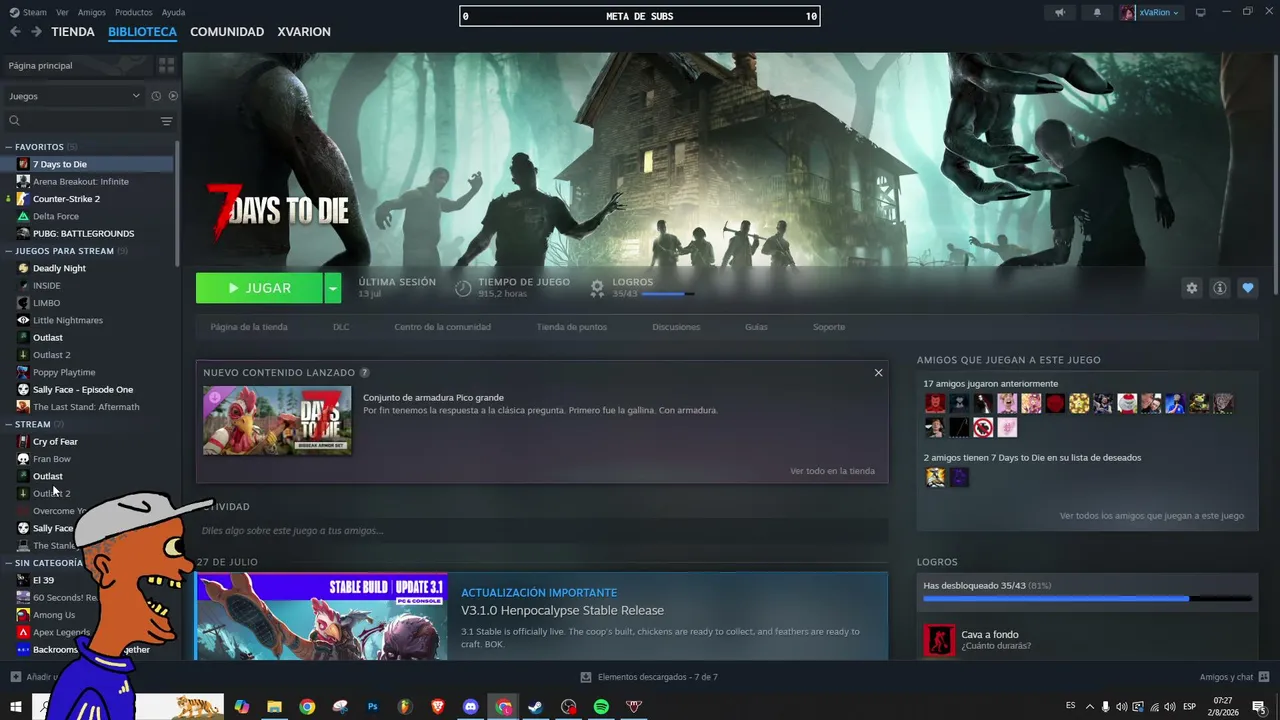Open the Soporte link

click(x=829, y=327)
